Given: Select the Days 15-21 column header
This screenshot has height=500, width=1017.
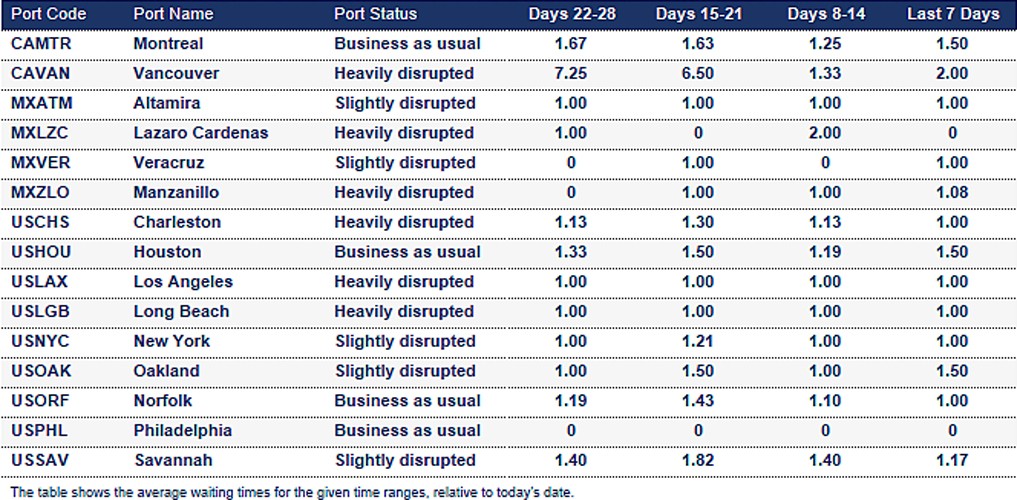Looking at the screenshot, I should [x=697, y=14].
